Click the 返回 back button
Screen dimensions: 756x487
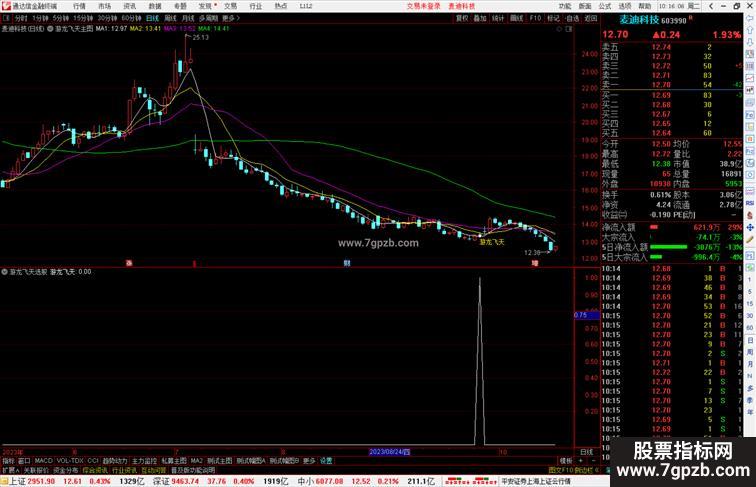(x=591, y=18)
